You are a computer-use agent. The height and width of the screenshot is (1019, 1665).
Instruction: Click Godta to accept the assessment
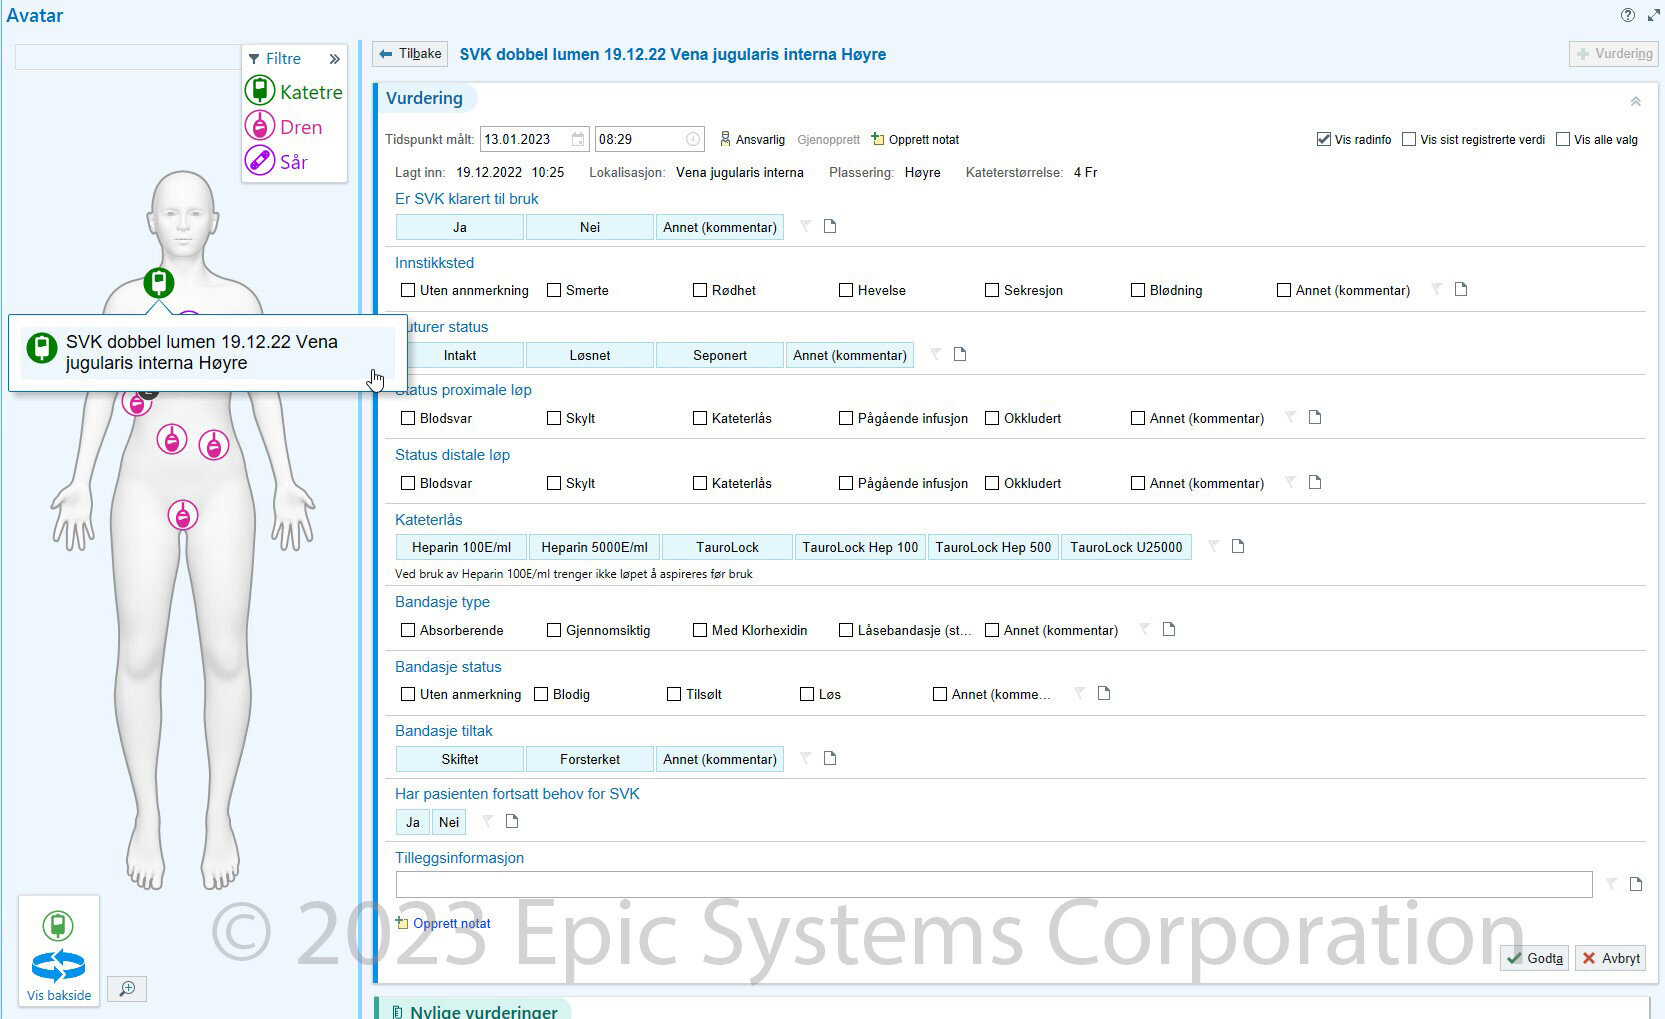click(1535, 958)
